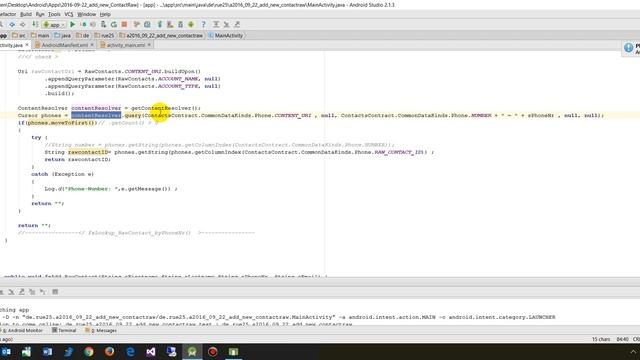Select the MainActivity breadcrumb item
Screen dimensions: 640x360
226,36
